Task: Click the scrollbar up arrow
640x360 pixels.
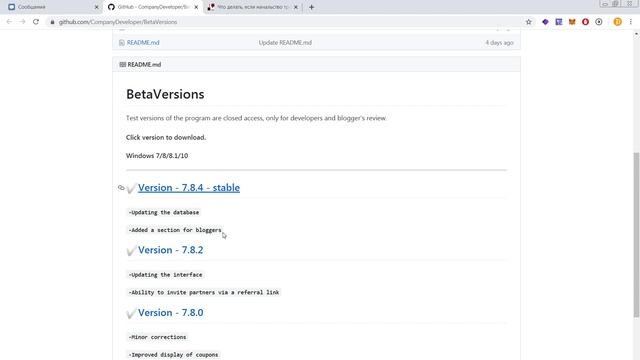Action: pos(636,34)
